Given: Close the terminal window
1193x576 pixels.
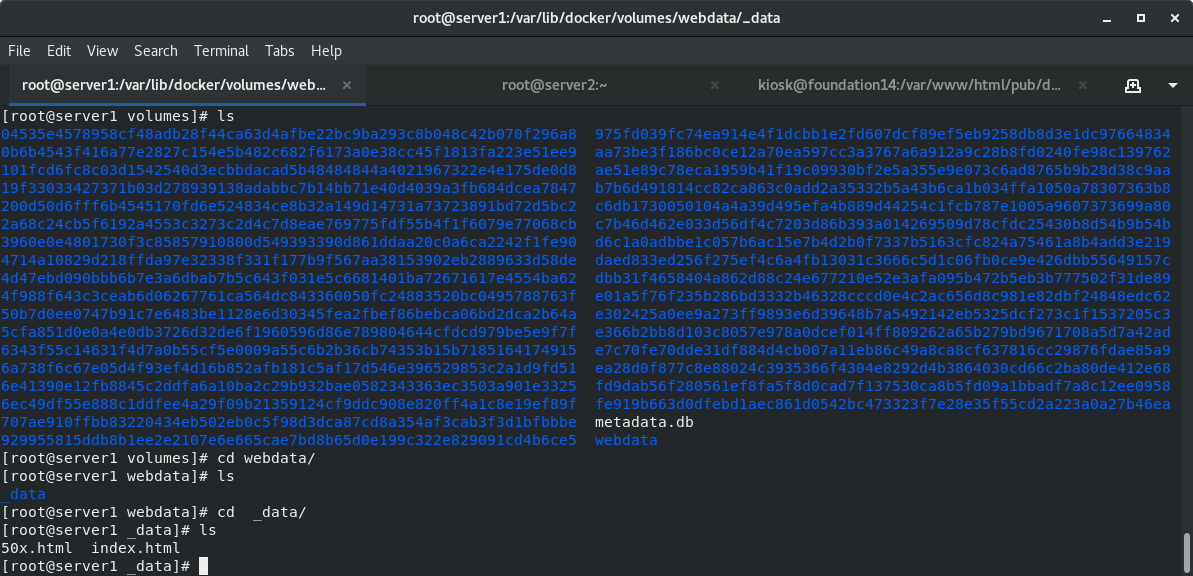Looking at the screenshot, I should (x=1176, y=18).
